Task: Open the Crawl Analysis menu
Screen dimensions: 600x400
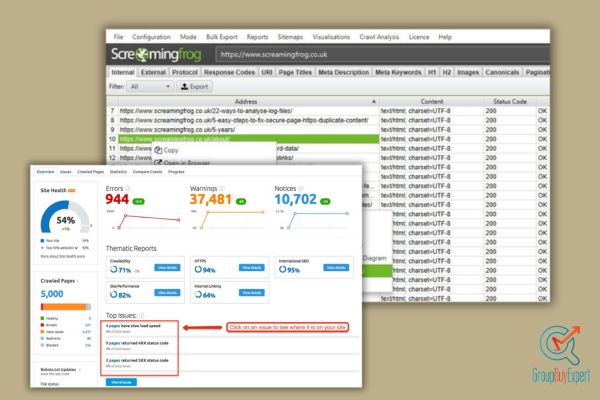Action: pyautogui.click(x=379, y=37)
